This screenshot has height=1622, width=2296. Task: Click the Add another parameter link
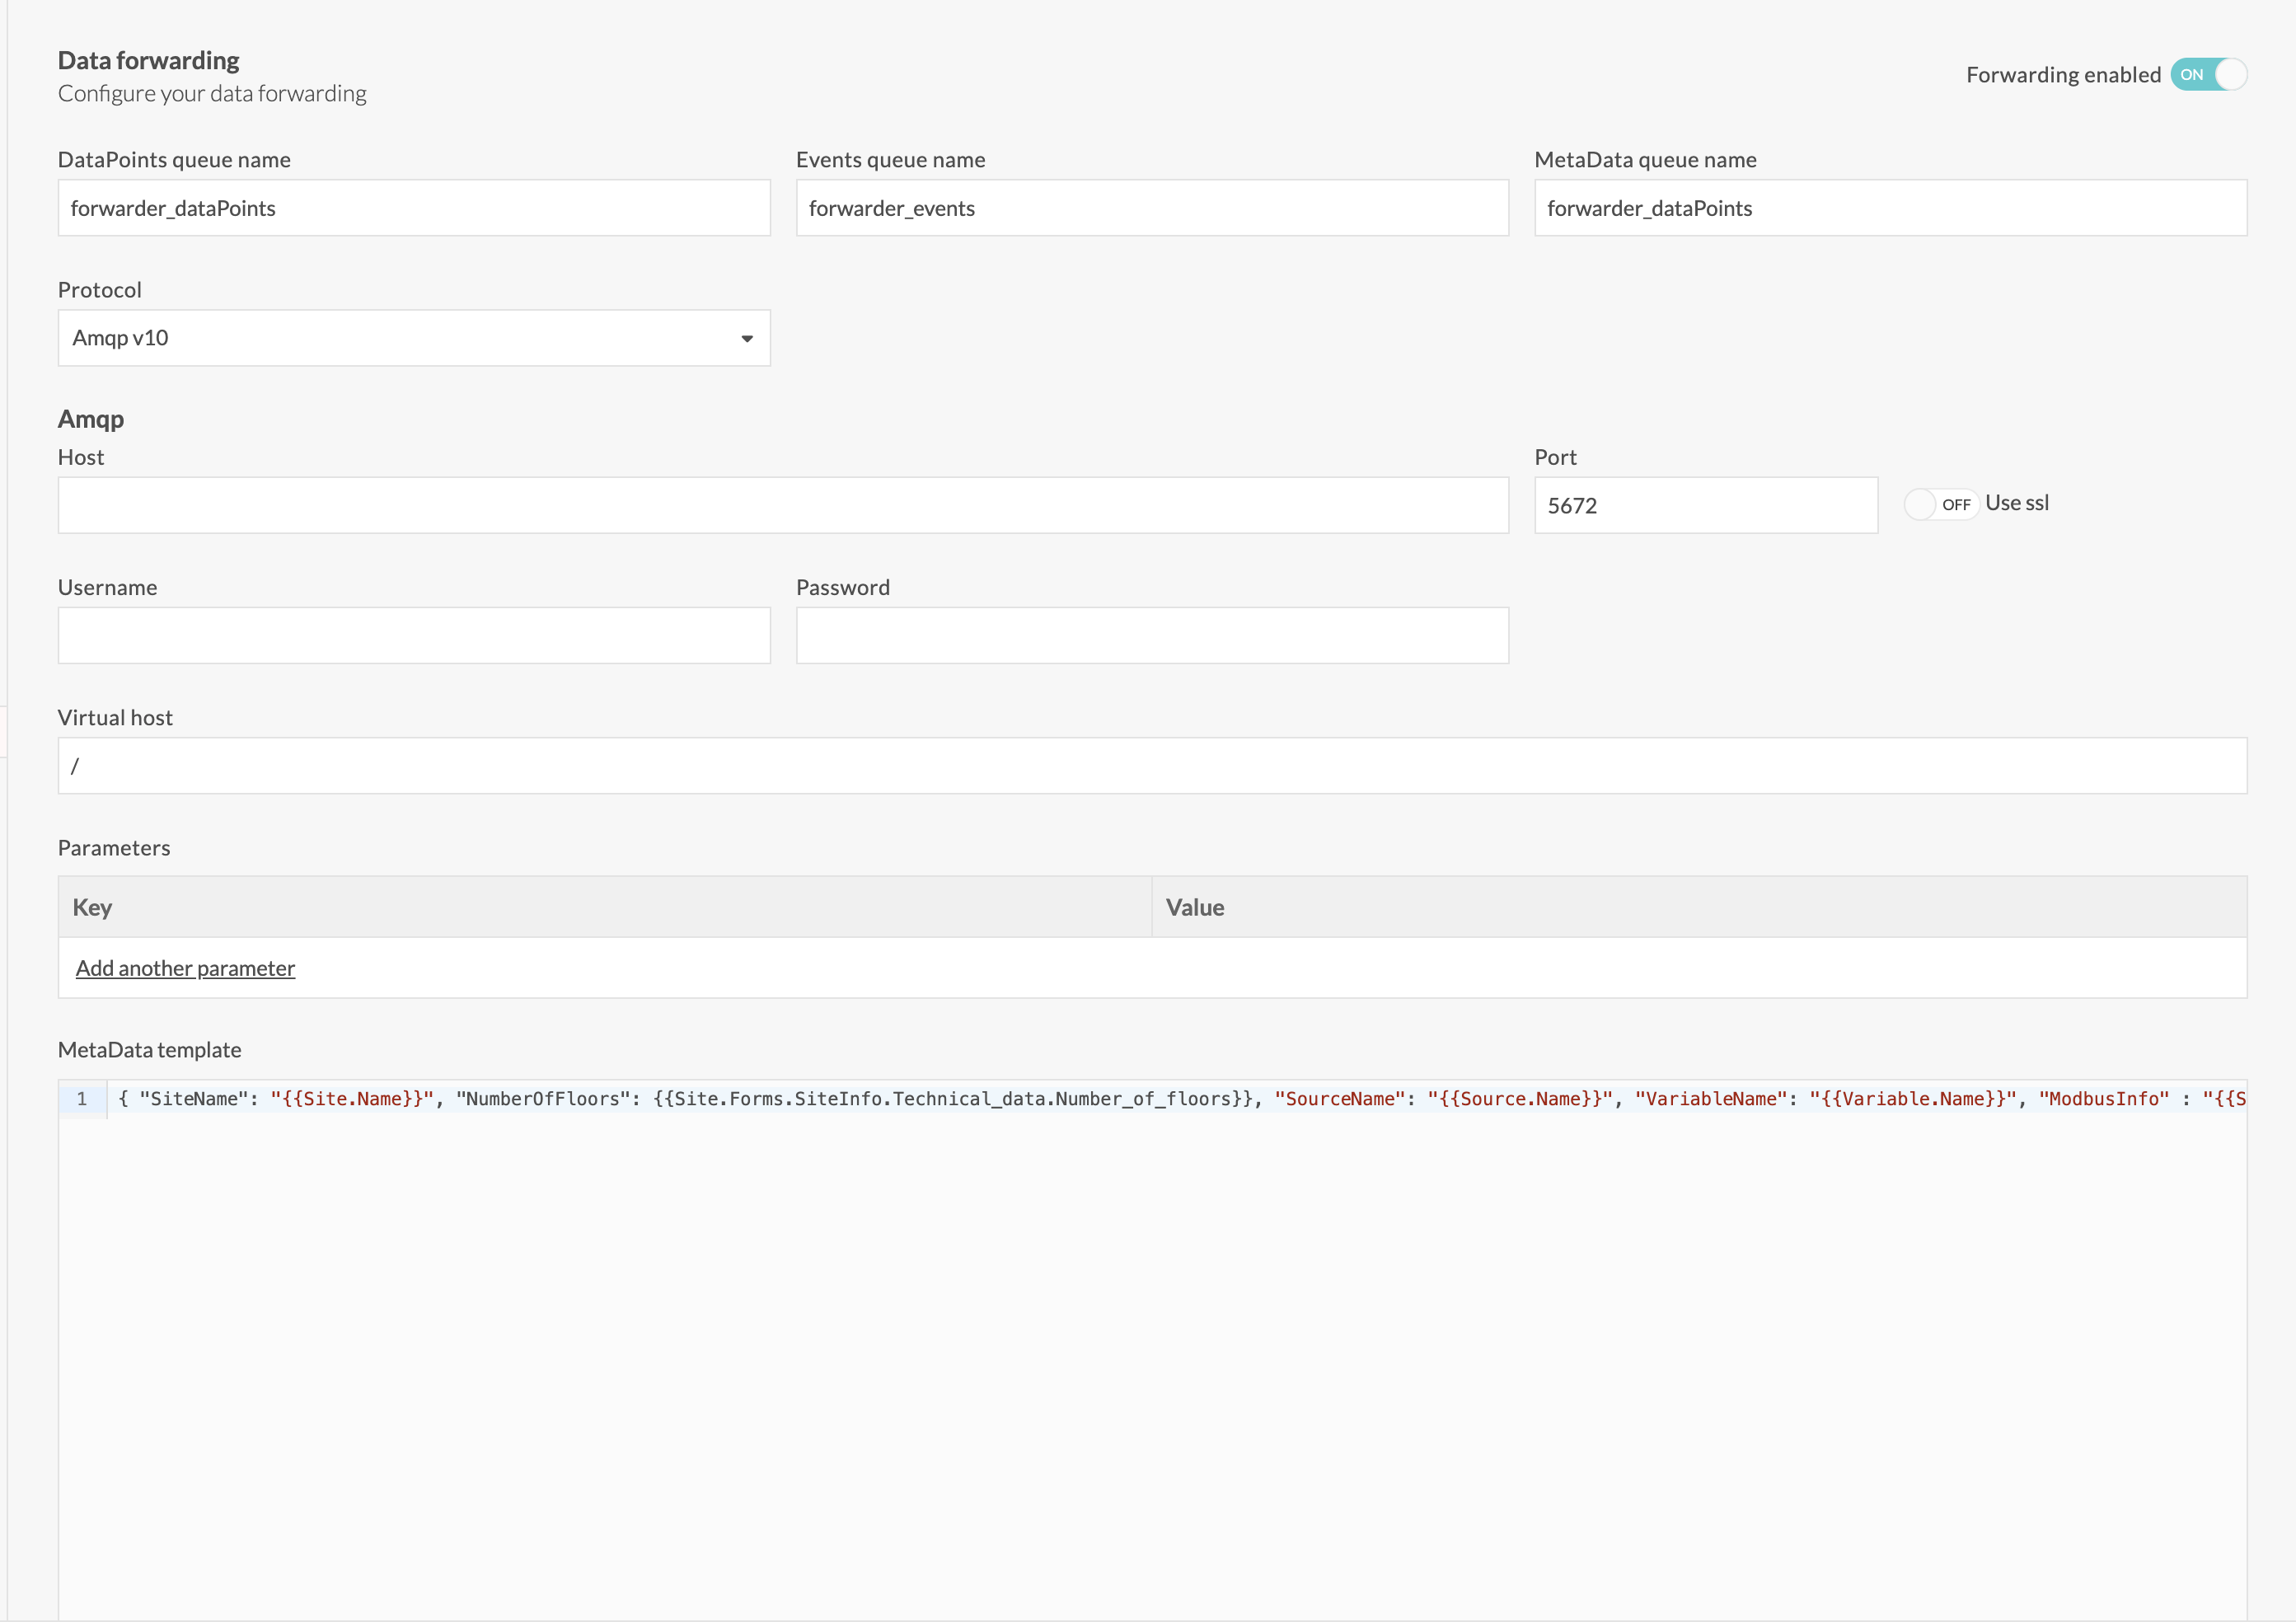coord(185,968)
